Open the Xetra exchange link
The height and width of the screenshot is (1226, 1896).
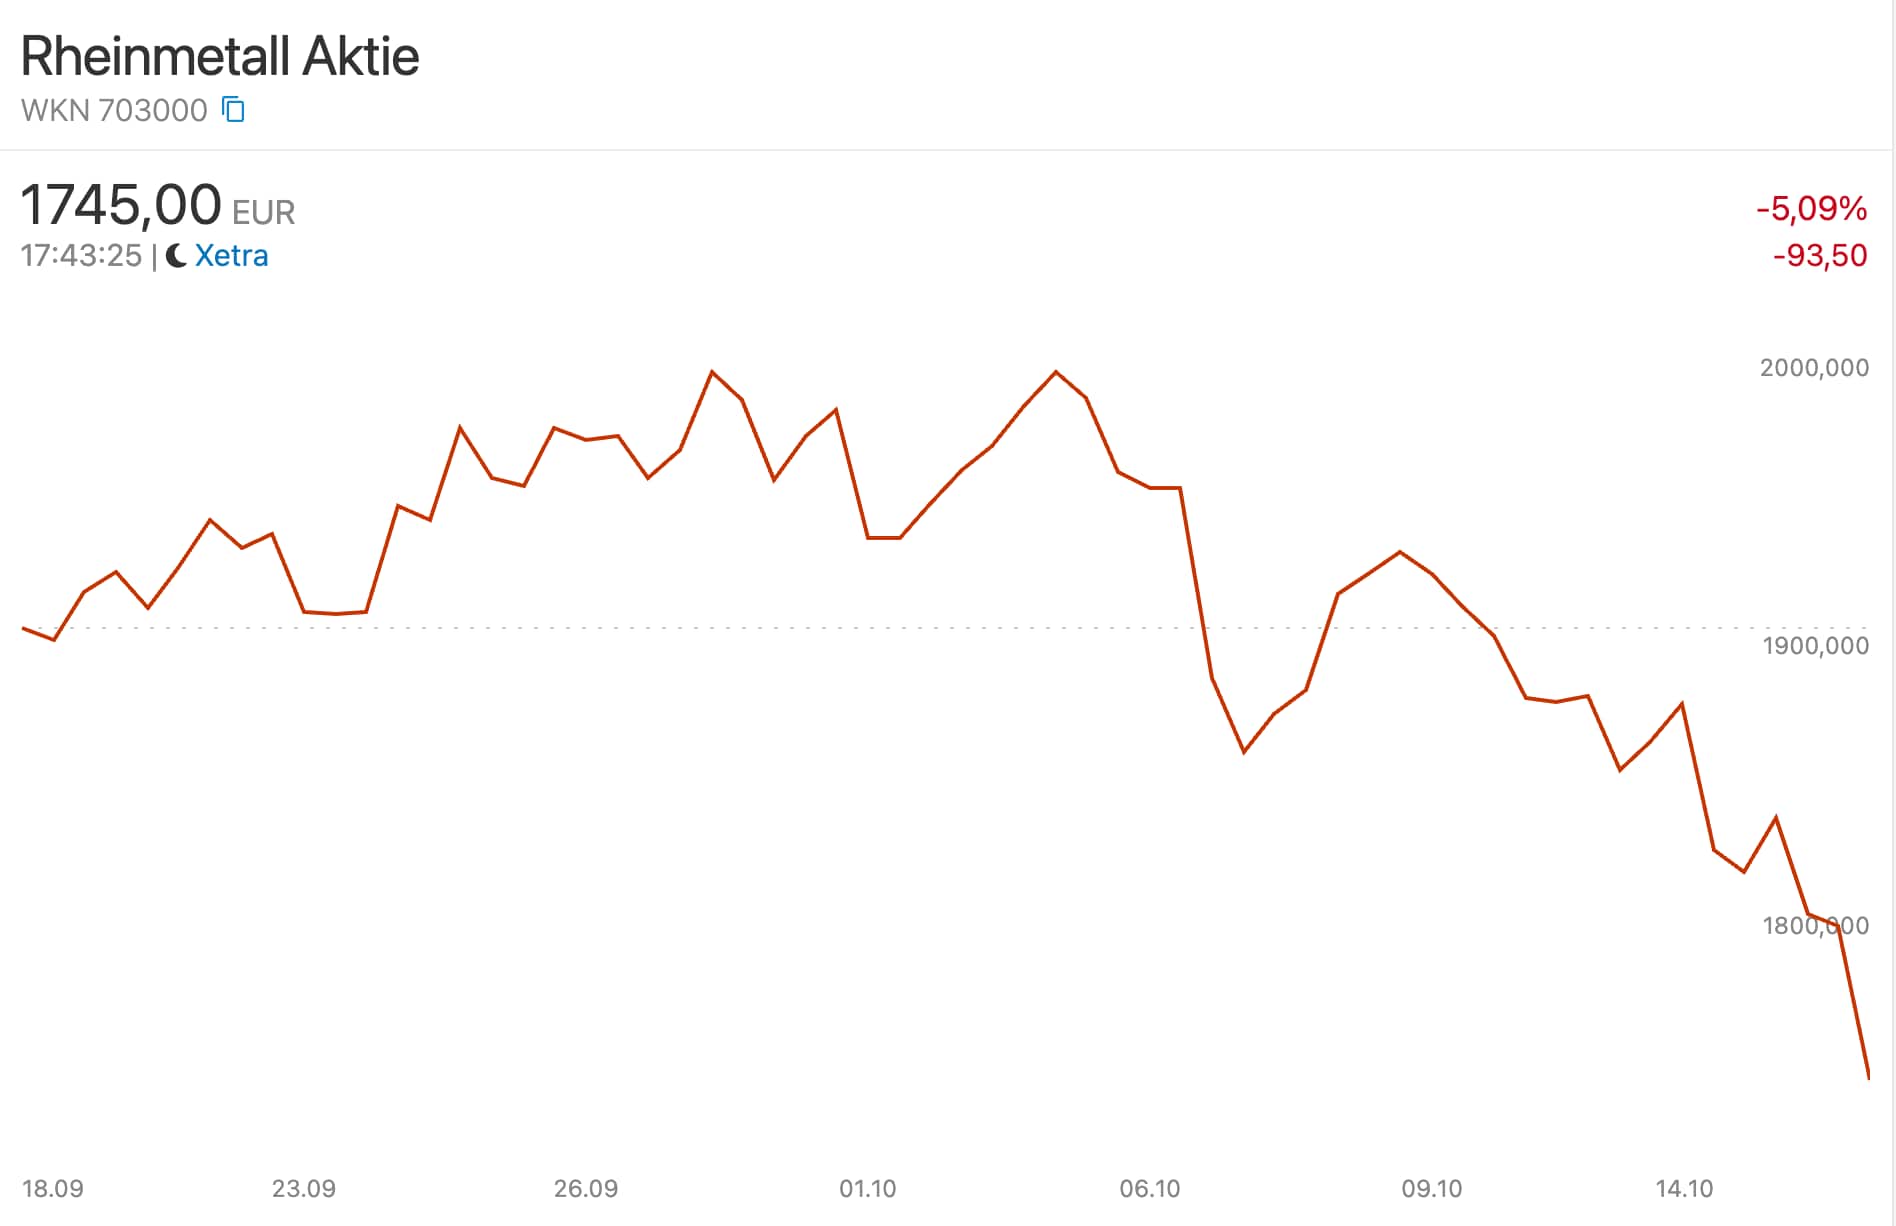pyautogui.click(x=231, y=256)
